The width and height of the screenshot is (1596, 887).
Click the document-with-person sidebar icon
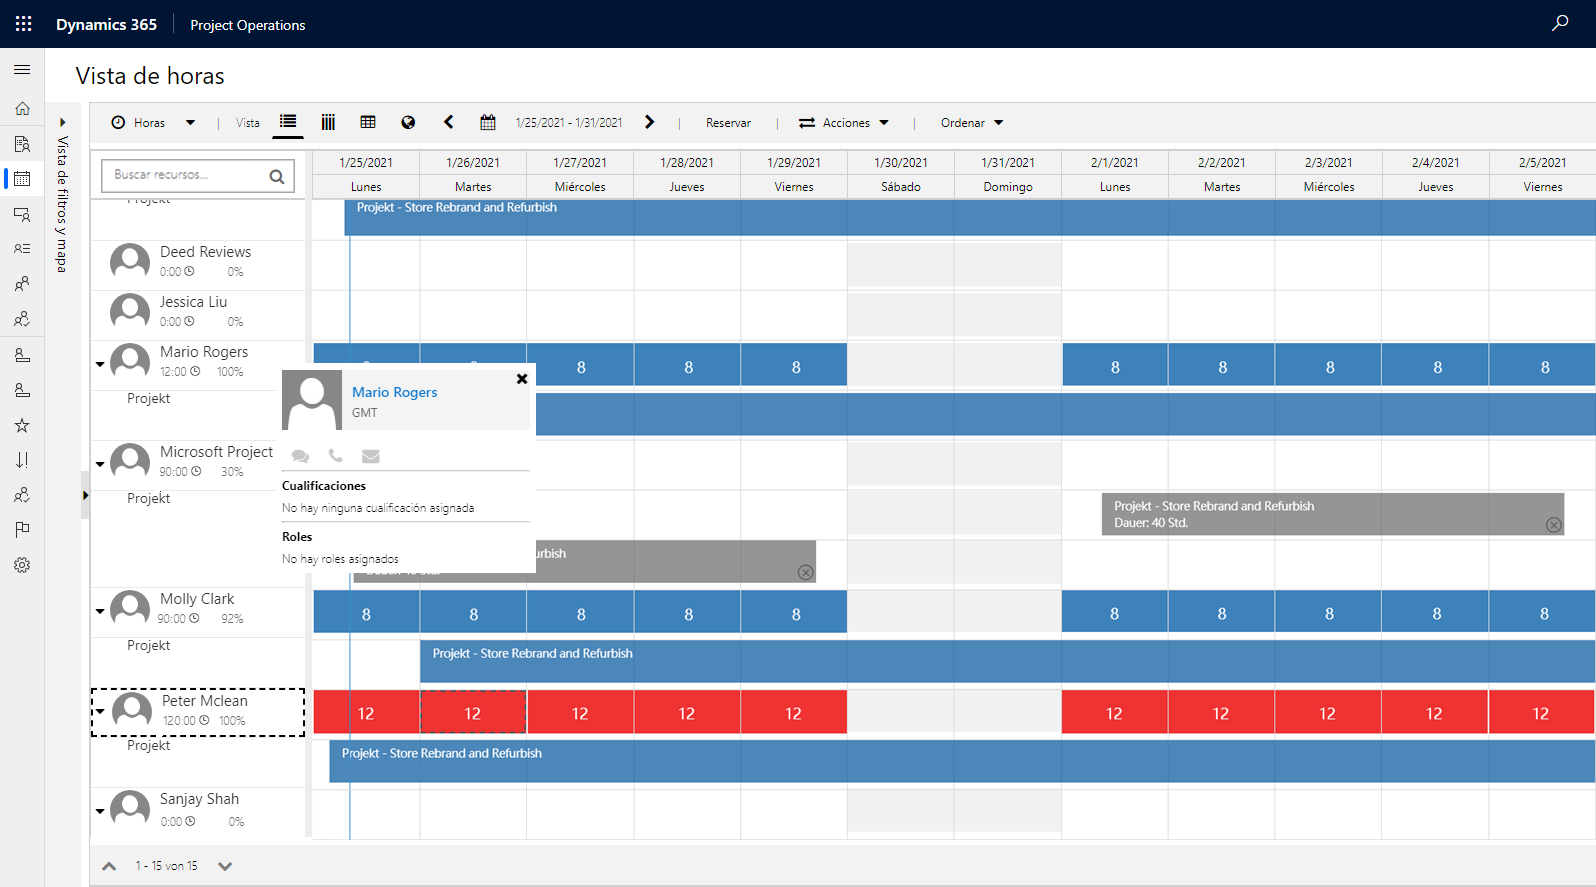22,144
